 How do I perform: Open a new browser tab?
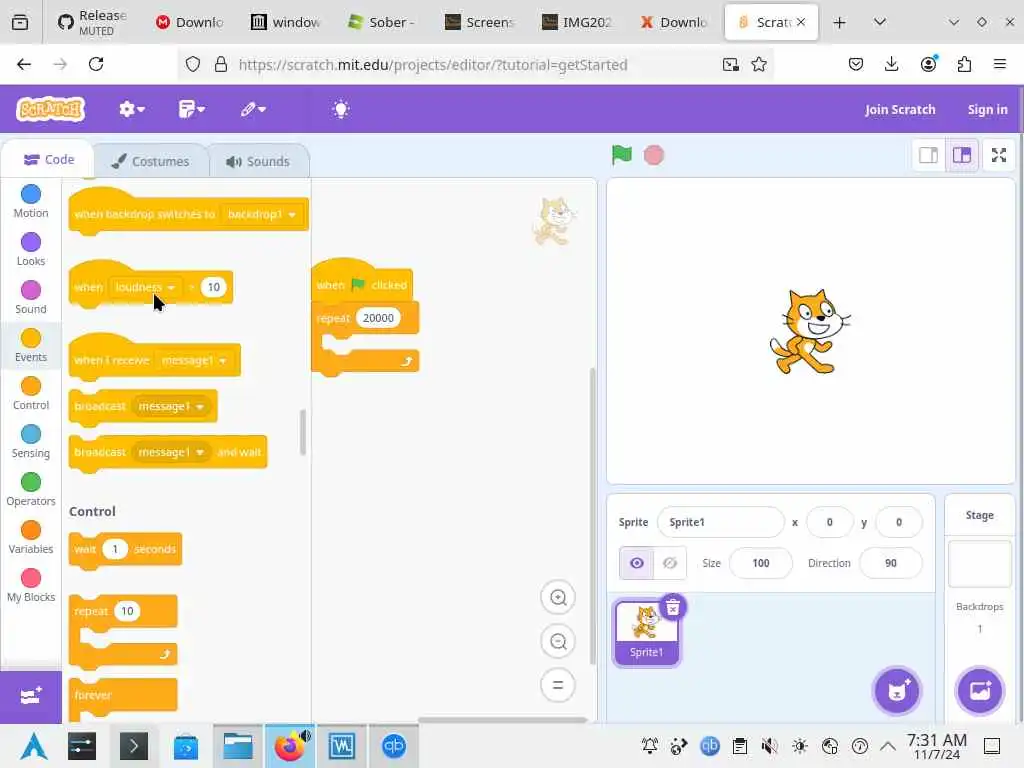(x=839, y=22)
